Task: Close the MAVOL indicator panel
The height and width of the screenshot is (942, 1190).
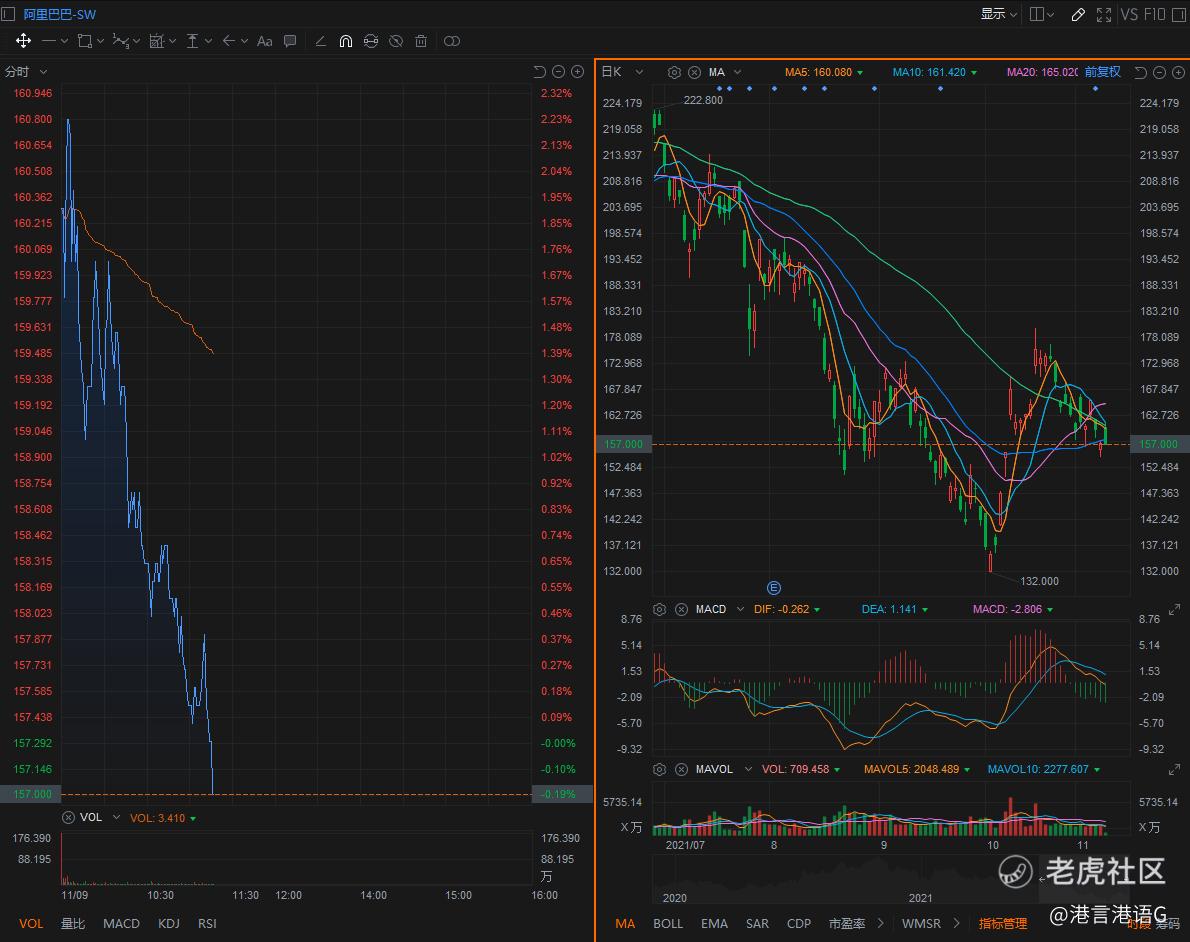Action: (682, 770)
